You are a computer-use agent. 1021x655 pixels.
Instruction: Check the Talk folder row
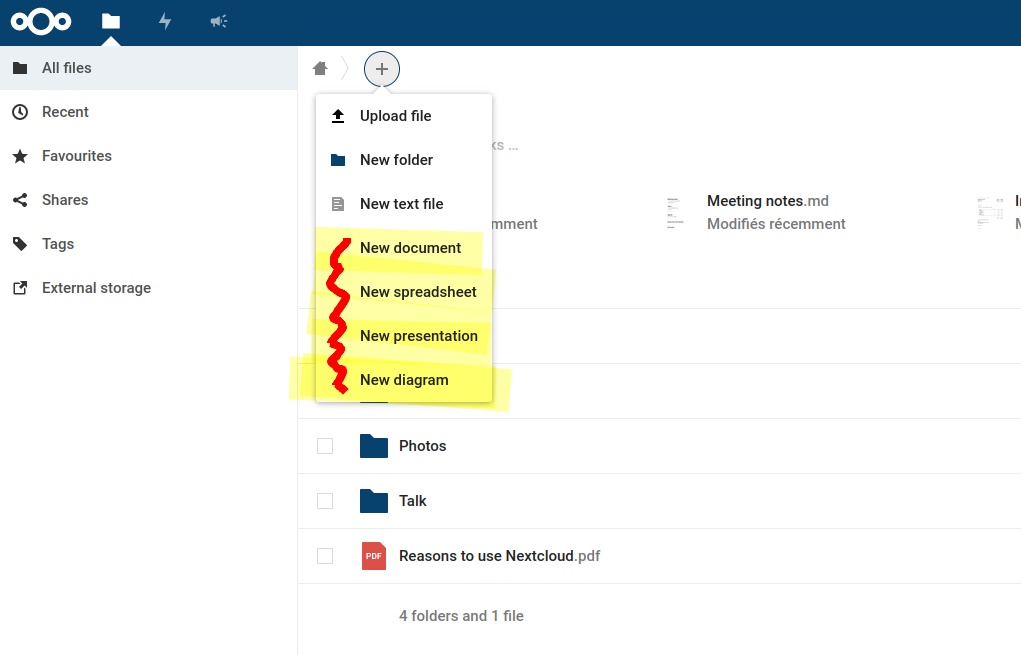[x=324, y=501]
